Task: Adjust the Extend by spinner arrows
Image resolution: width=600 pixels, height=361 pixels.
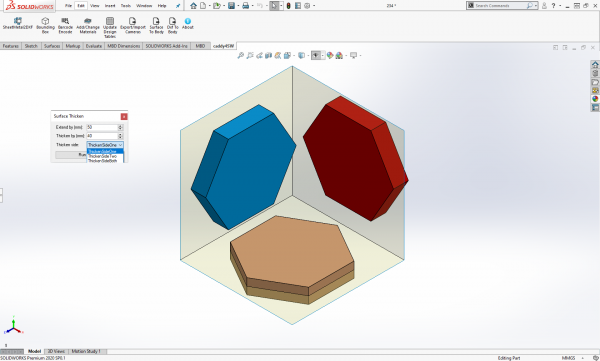Action: (x=121, y=127)
